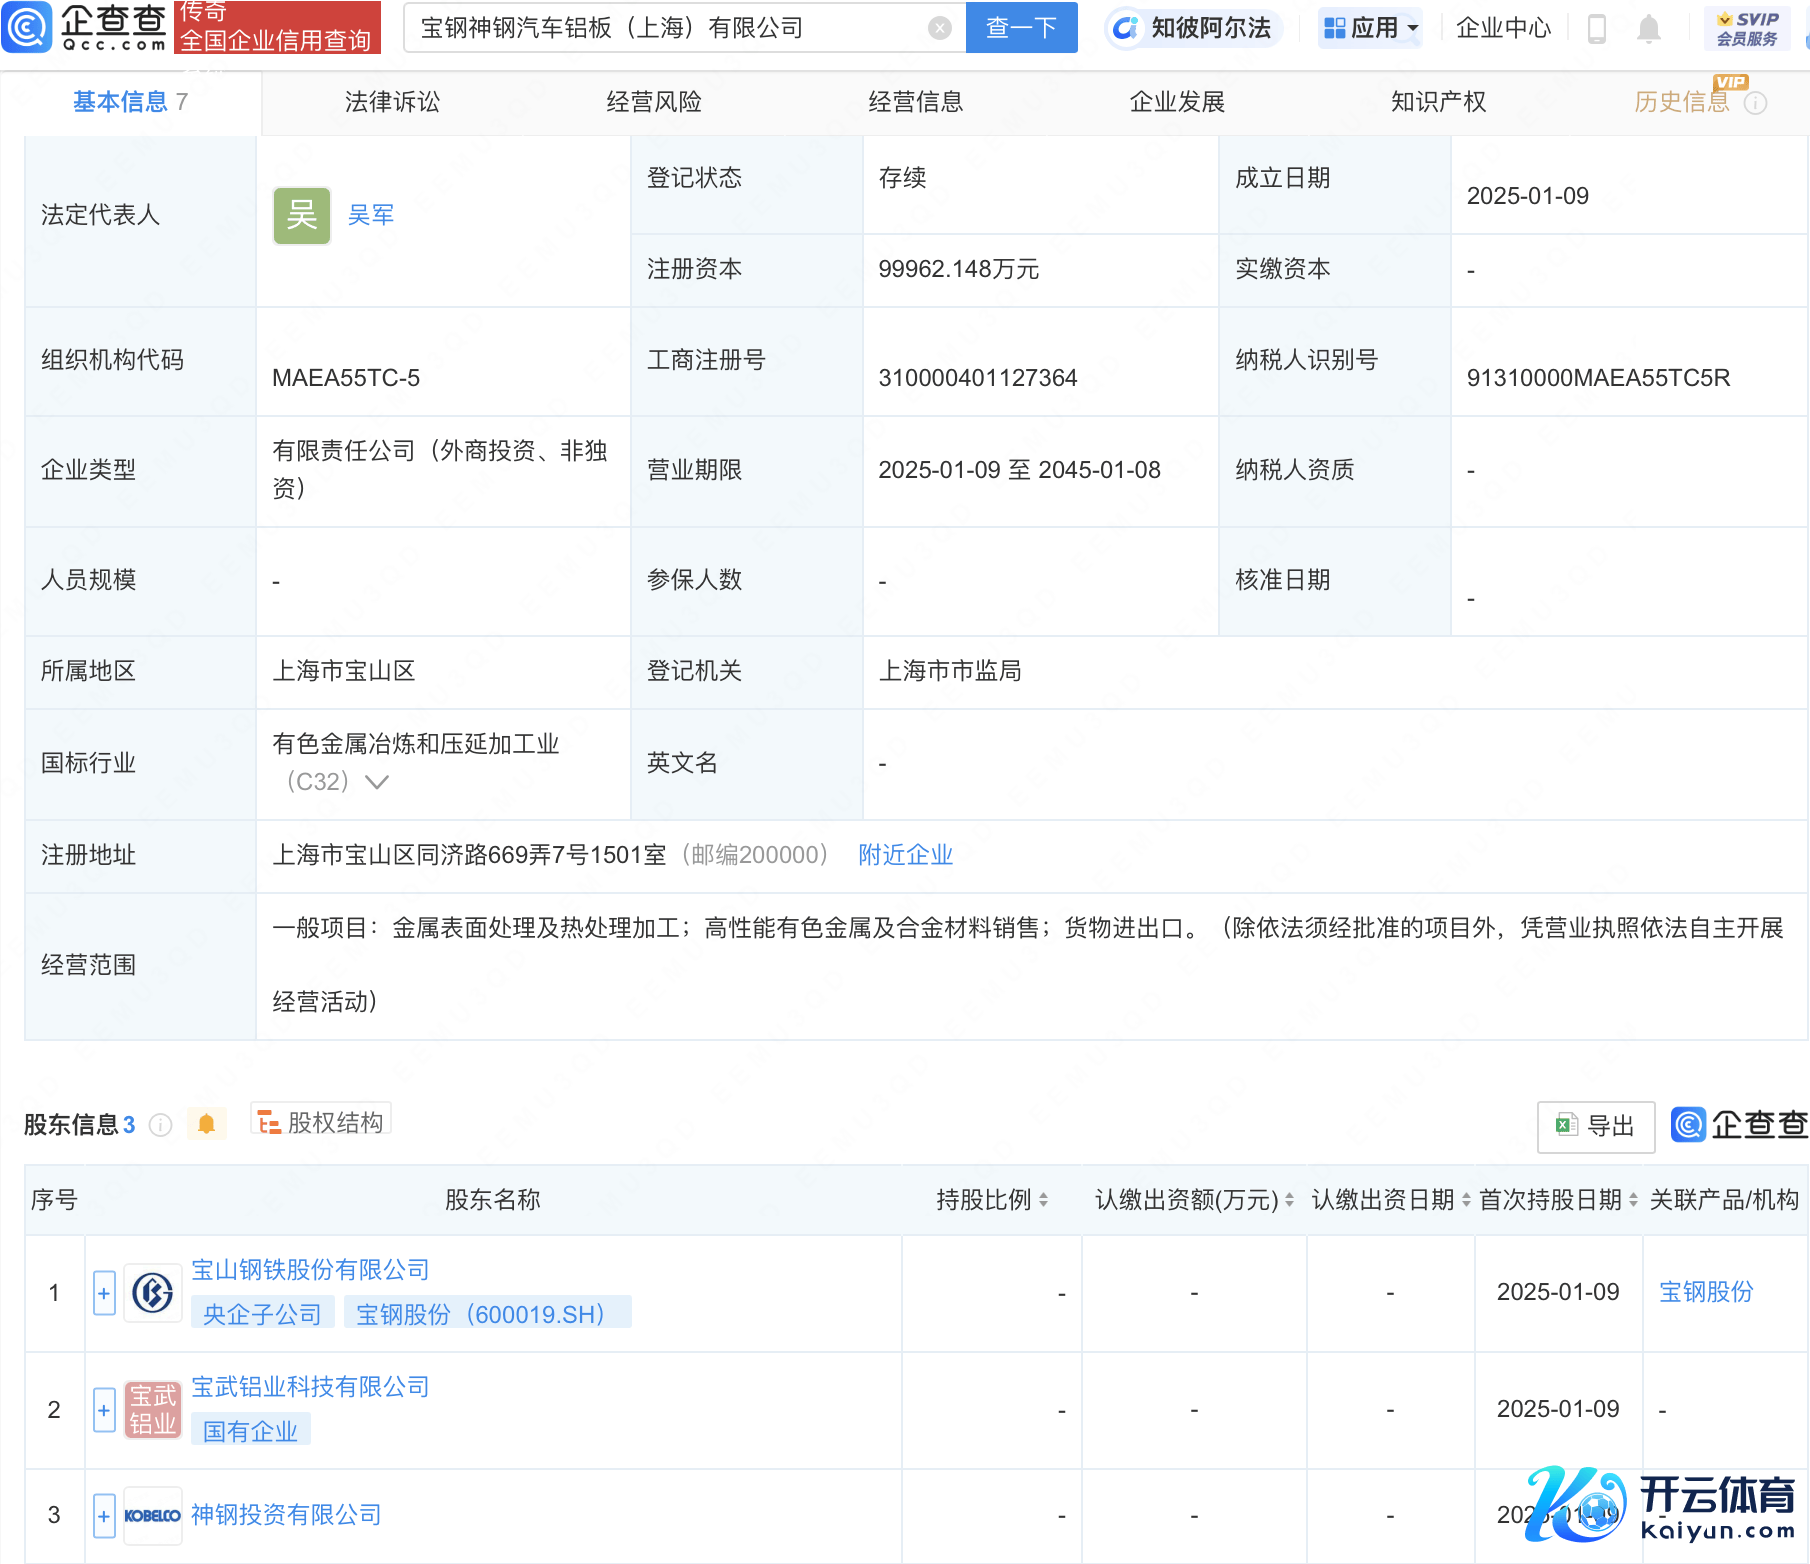Expand the 宝山钢铁股份有限公司 shareholder row
This screenshot has width=1810, height=1564.
(104, 1293)
